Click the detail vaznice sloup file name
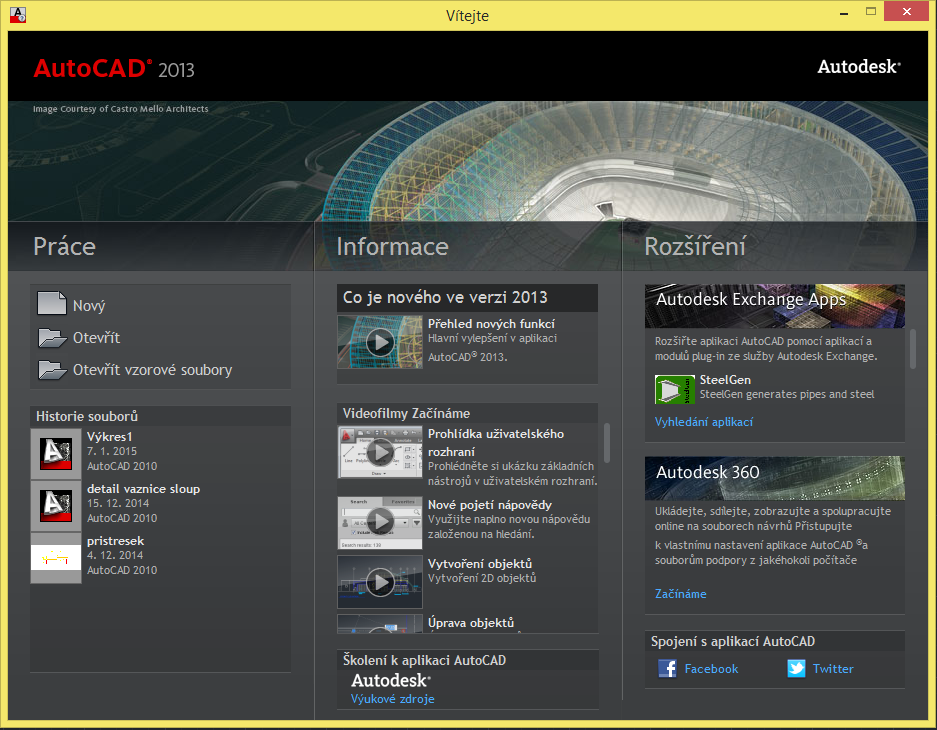This screenshot has width=937, height=730. click(143, 489)
